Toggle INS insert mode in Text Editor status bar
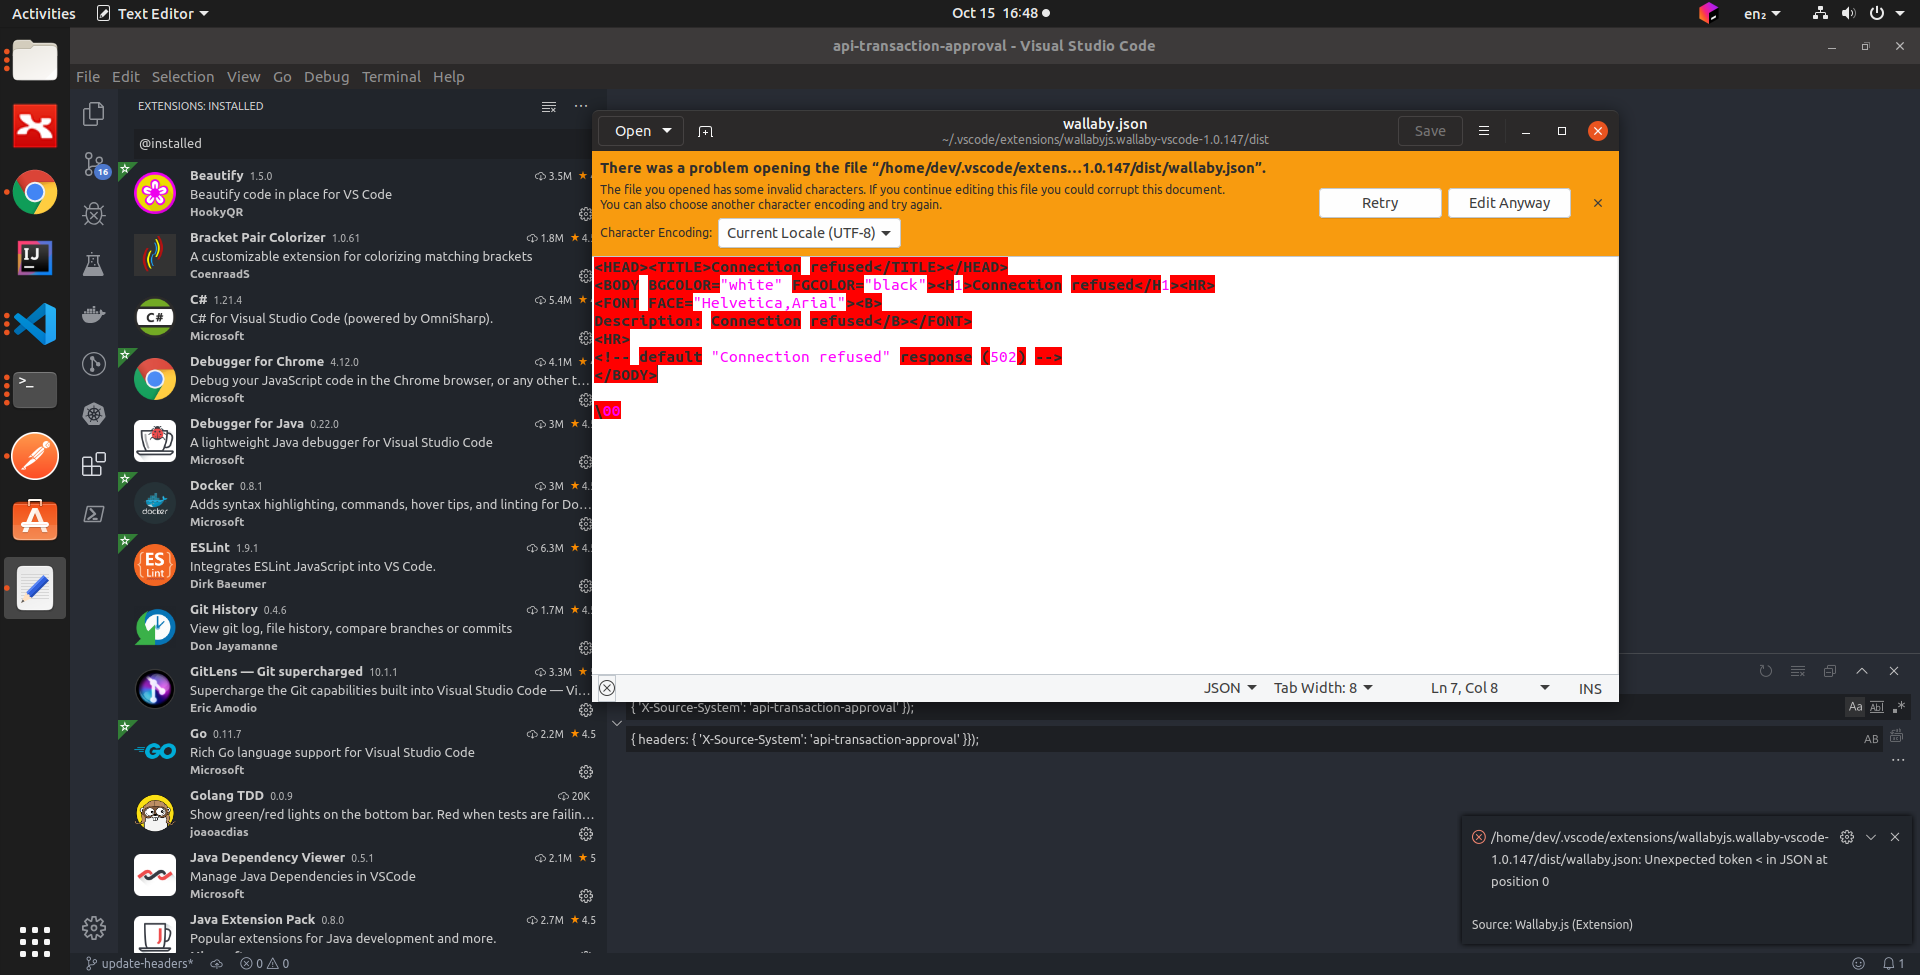The height and width of the screenshot is (975, 1920). [1590, 688]
